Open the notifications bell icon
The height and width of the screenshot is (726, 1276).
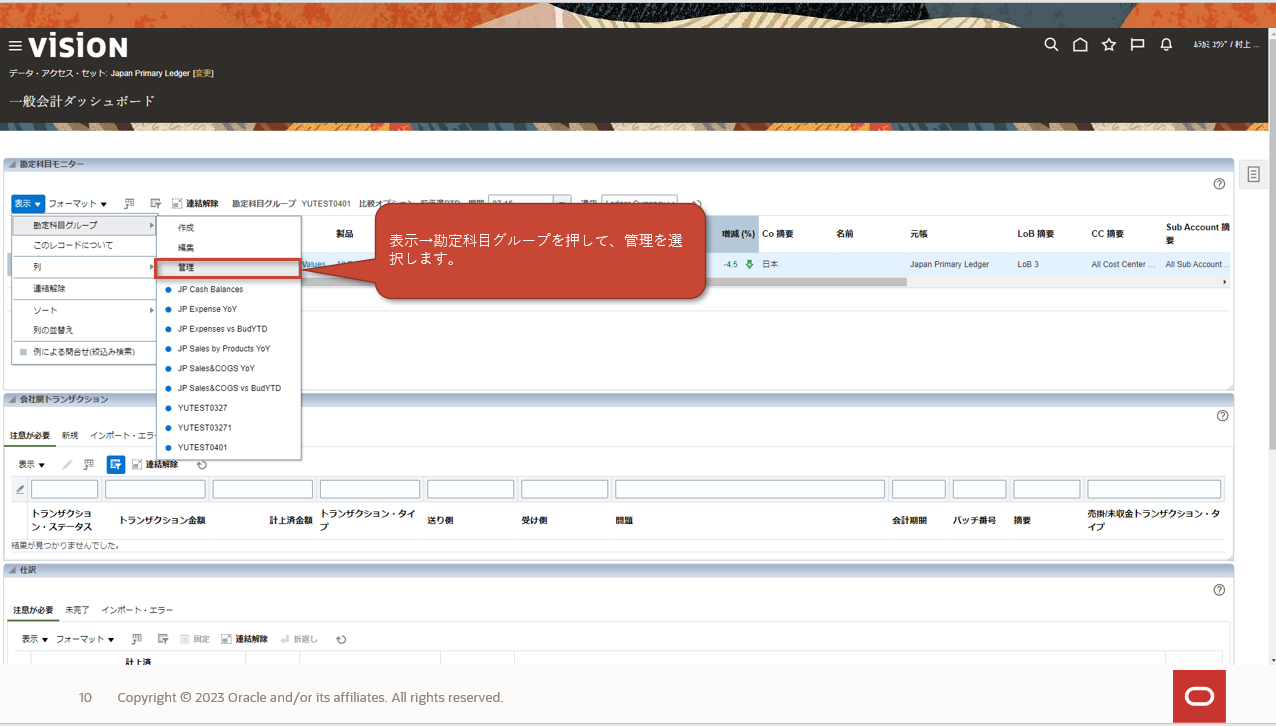pos(1166,45)
